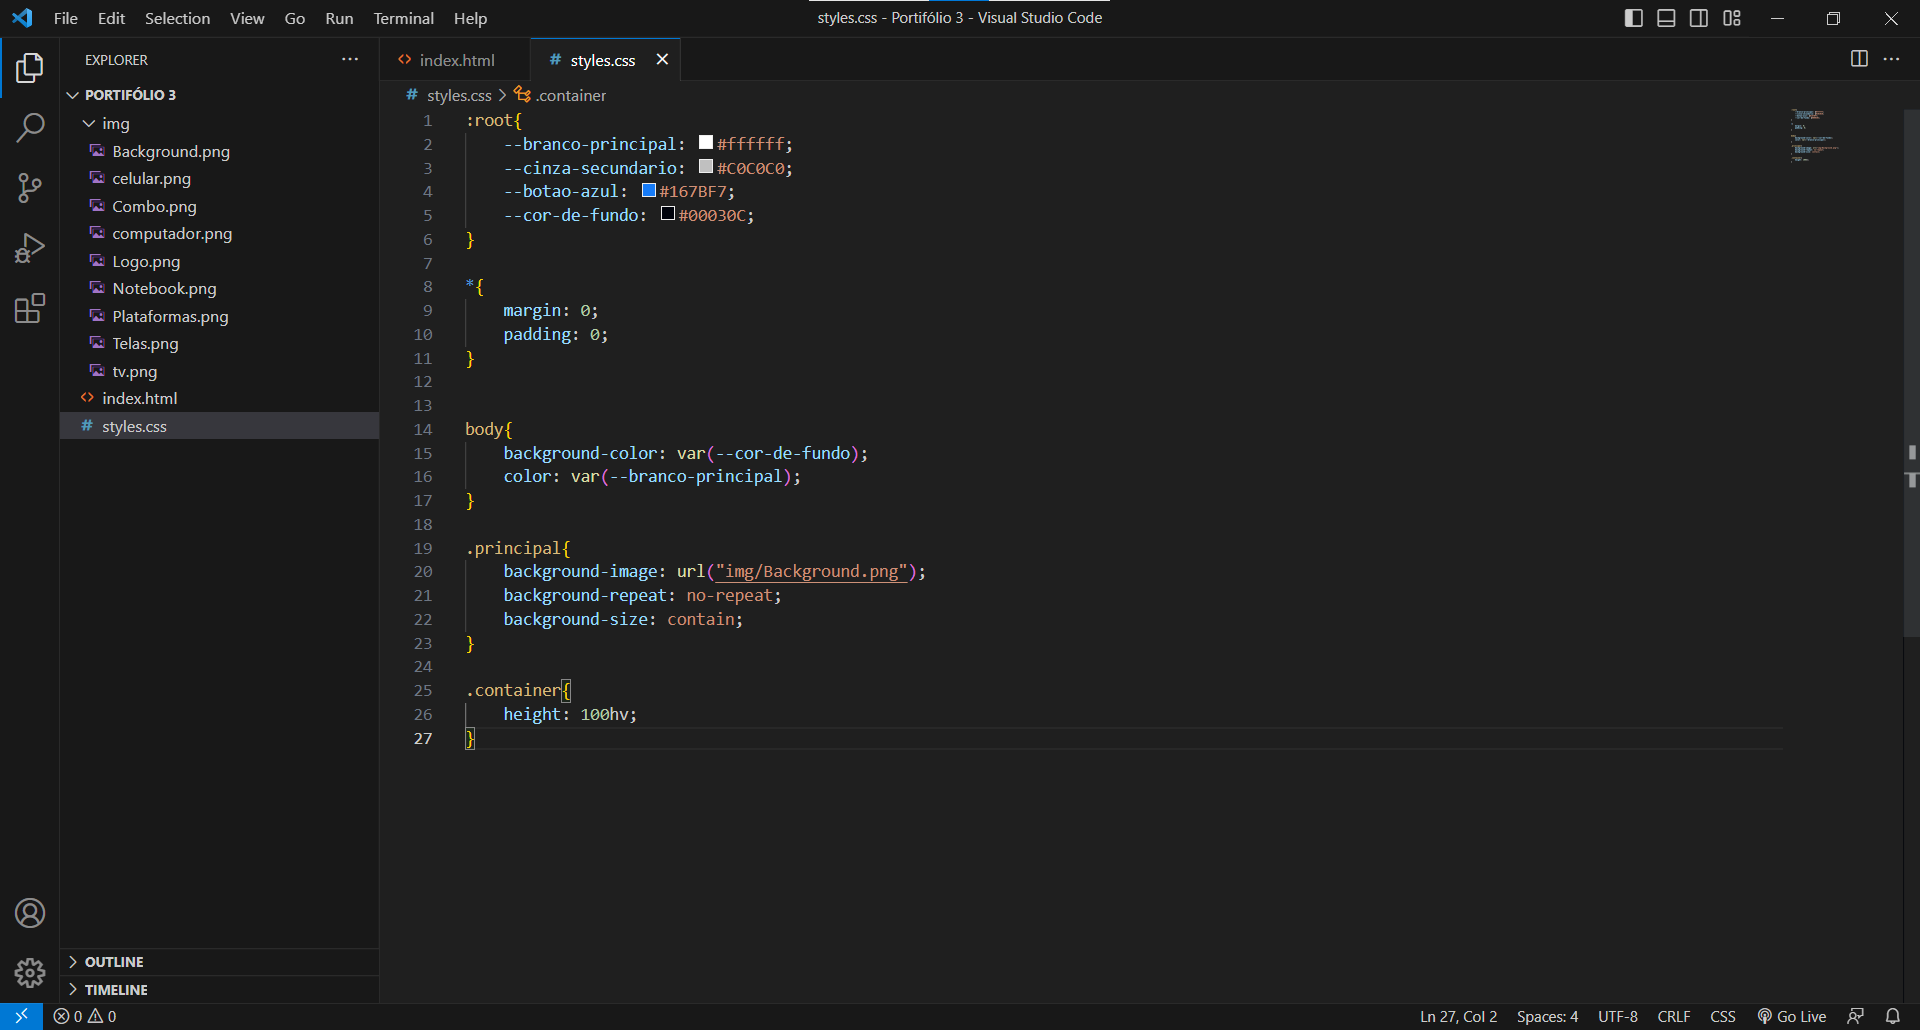Click the feedback icon in status bar
The image size is (1920, 1030).
point(1856,1016)
